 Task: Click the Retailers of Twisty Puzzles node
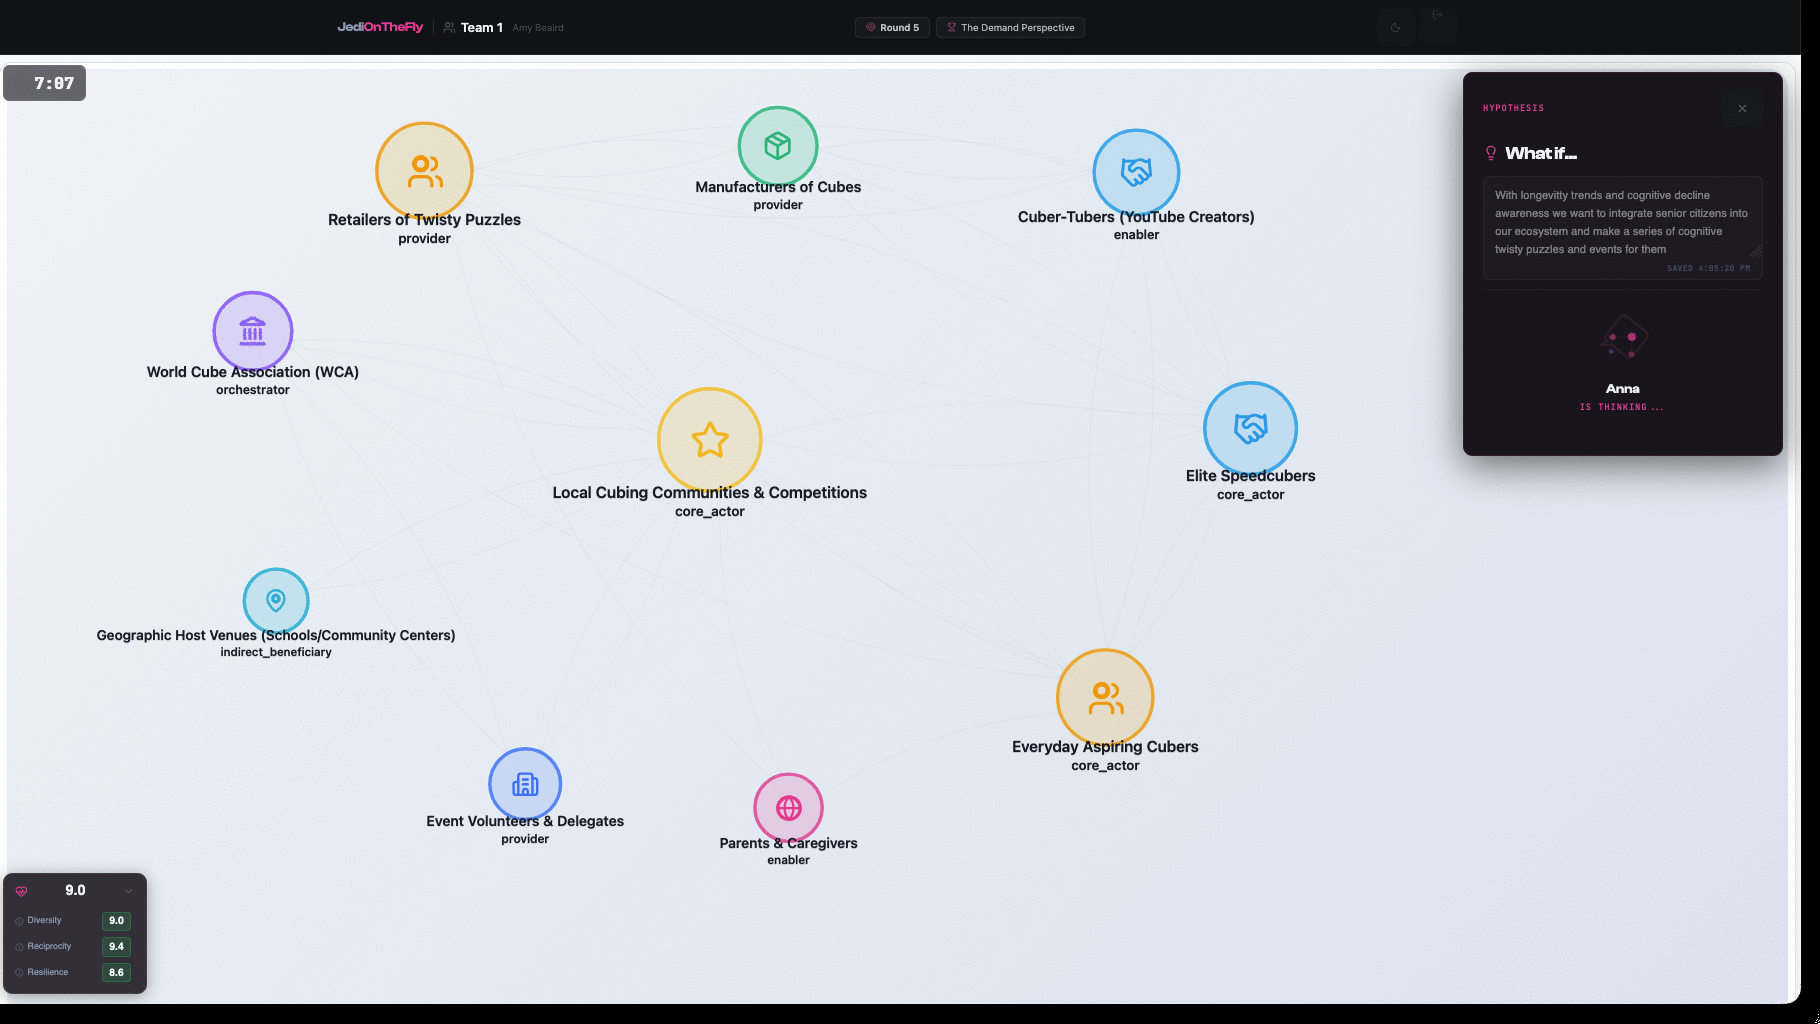[424, 171]
